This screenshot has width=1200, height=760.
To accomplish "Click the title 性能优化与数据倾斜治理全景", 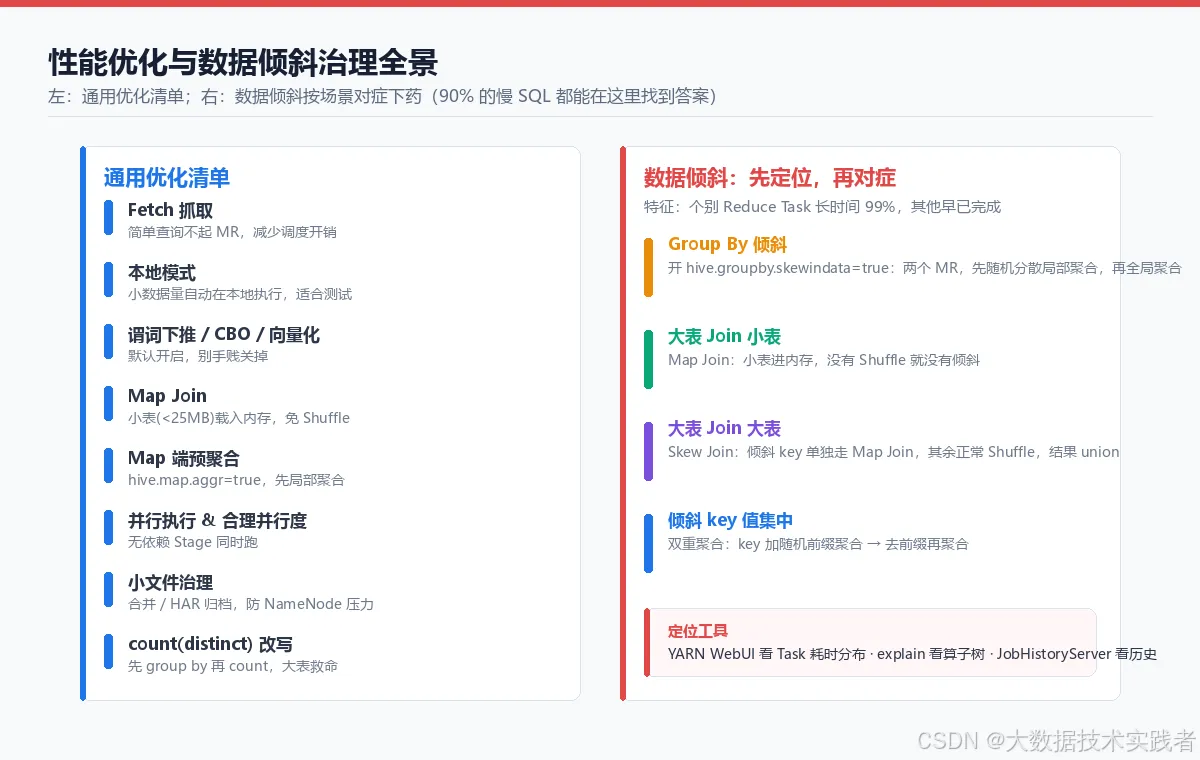I will 243,62.
